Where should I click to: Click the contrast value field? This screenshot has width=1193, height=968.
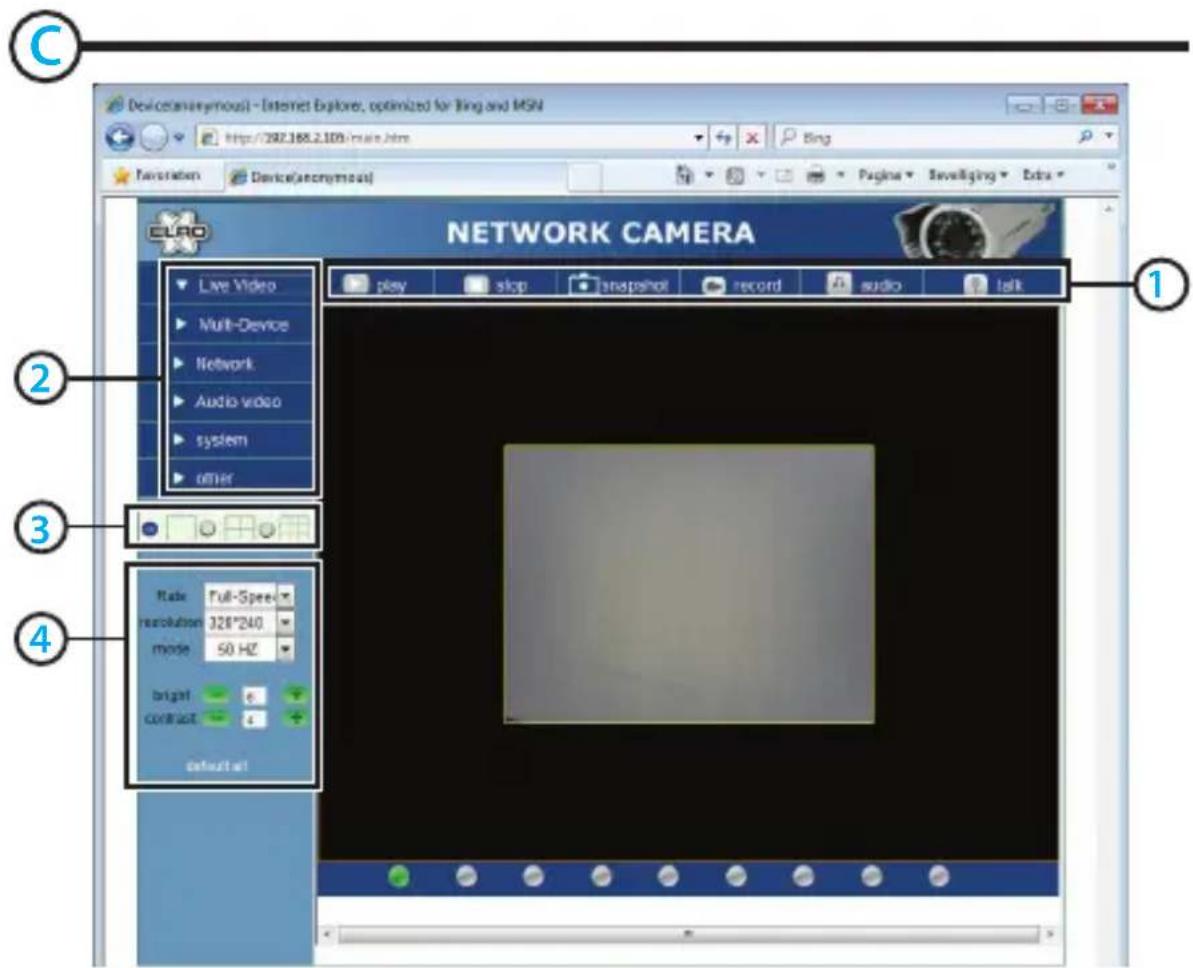point(254,718)
